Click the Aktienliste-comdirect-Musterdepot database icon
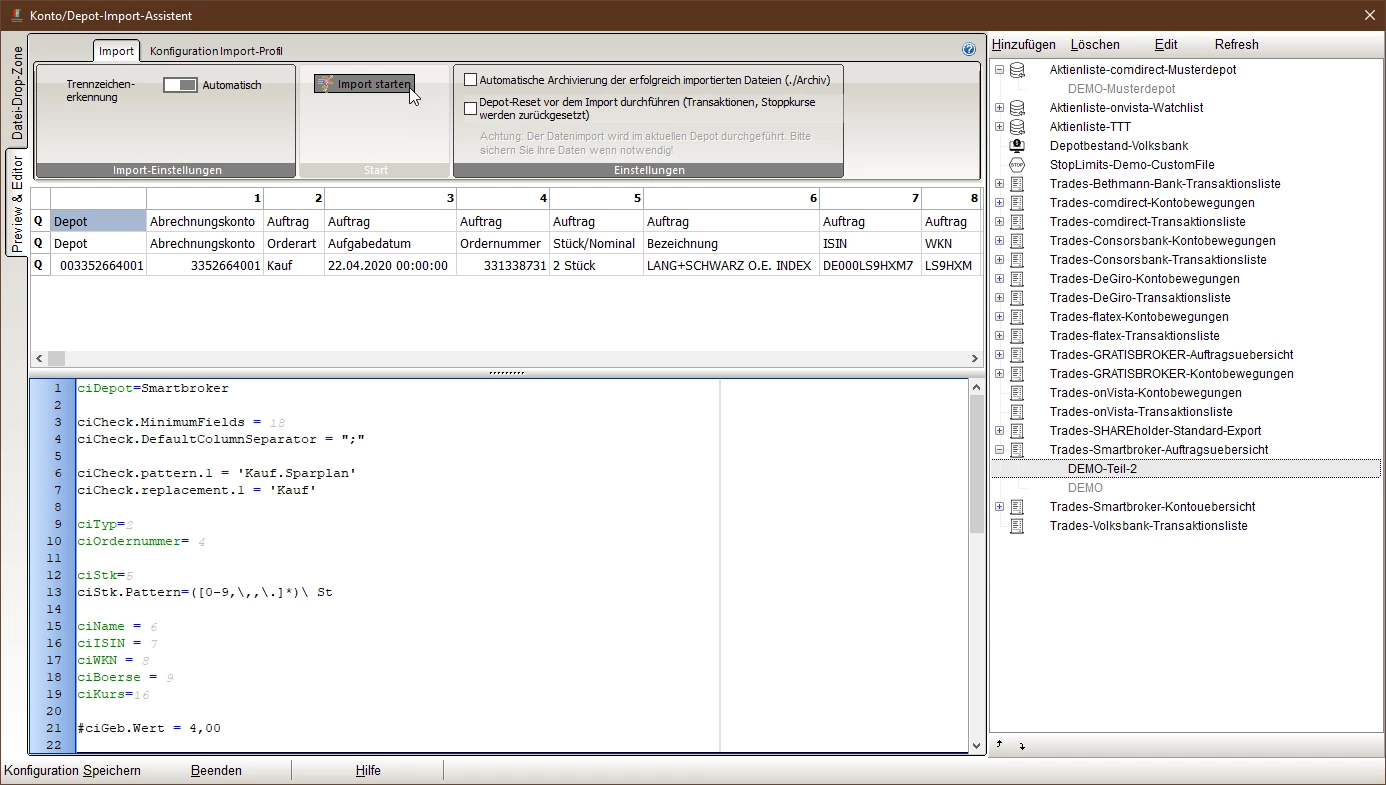The width and height of the screenshot is (1386, 785). pos(1017,70)
